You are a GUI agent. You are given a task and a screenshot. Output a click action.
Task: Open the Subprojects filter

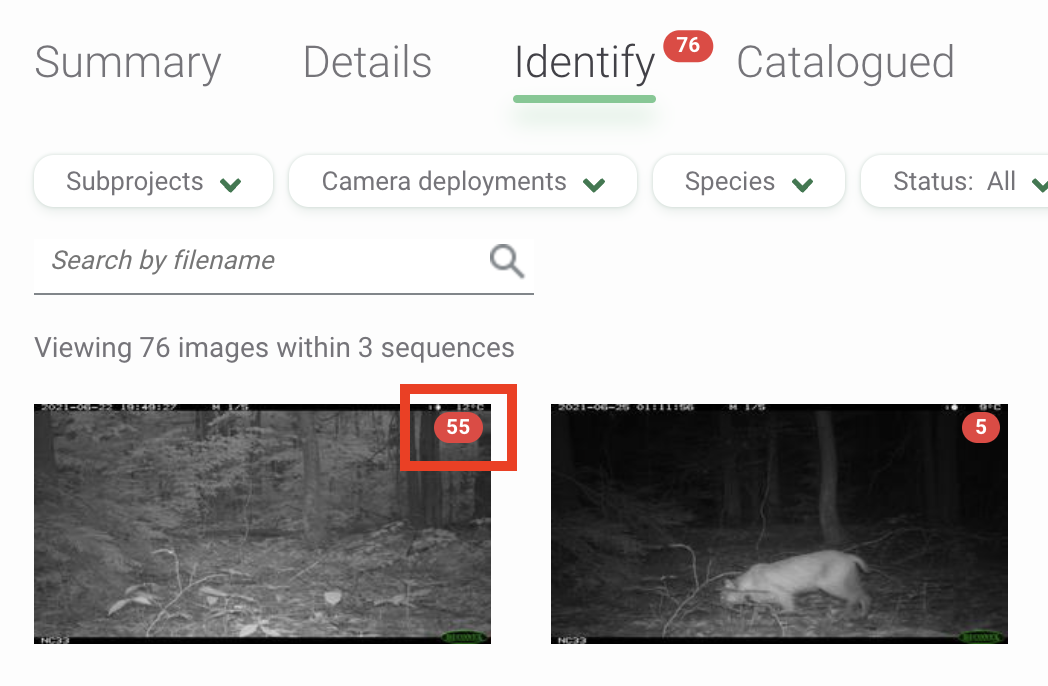pyautogui.click(x=153, y=182)
